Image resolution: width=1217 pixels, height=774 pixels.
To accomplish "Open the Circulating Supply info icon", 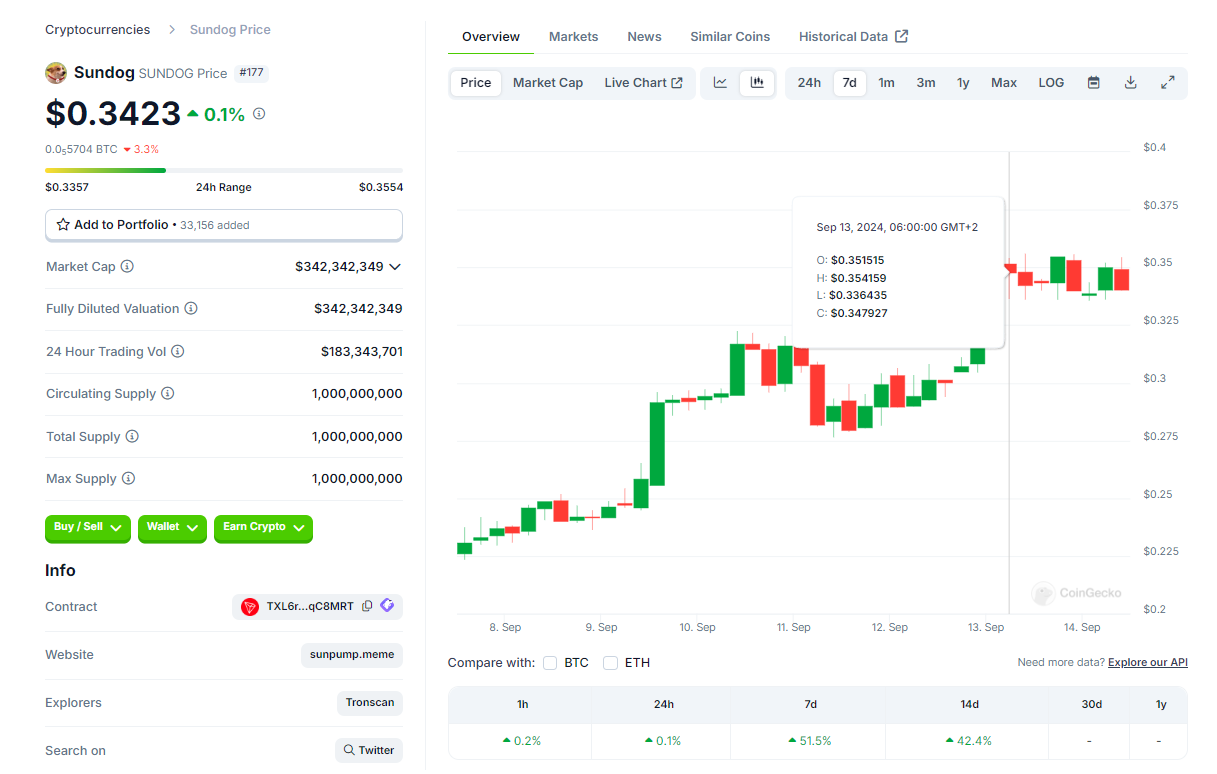I will (x=168, y=394).
